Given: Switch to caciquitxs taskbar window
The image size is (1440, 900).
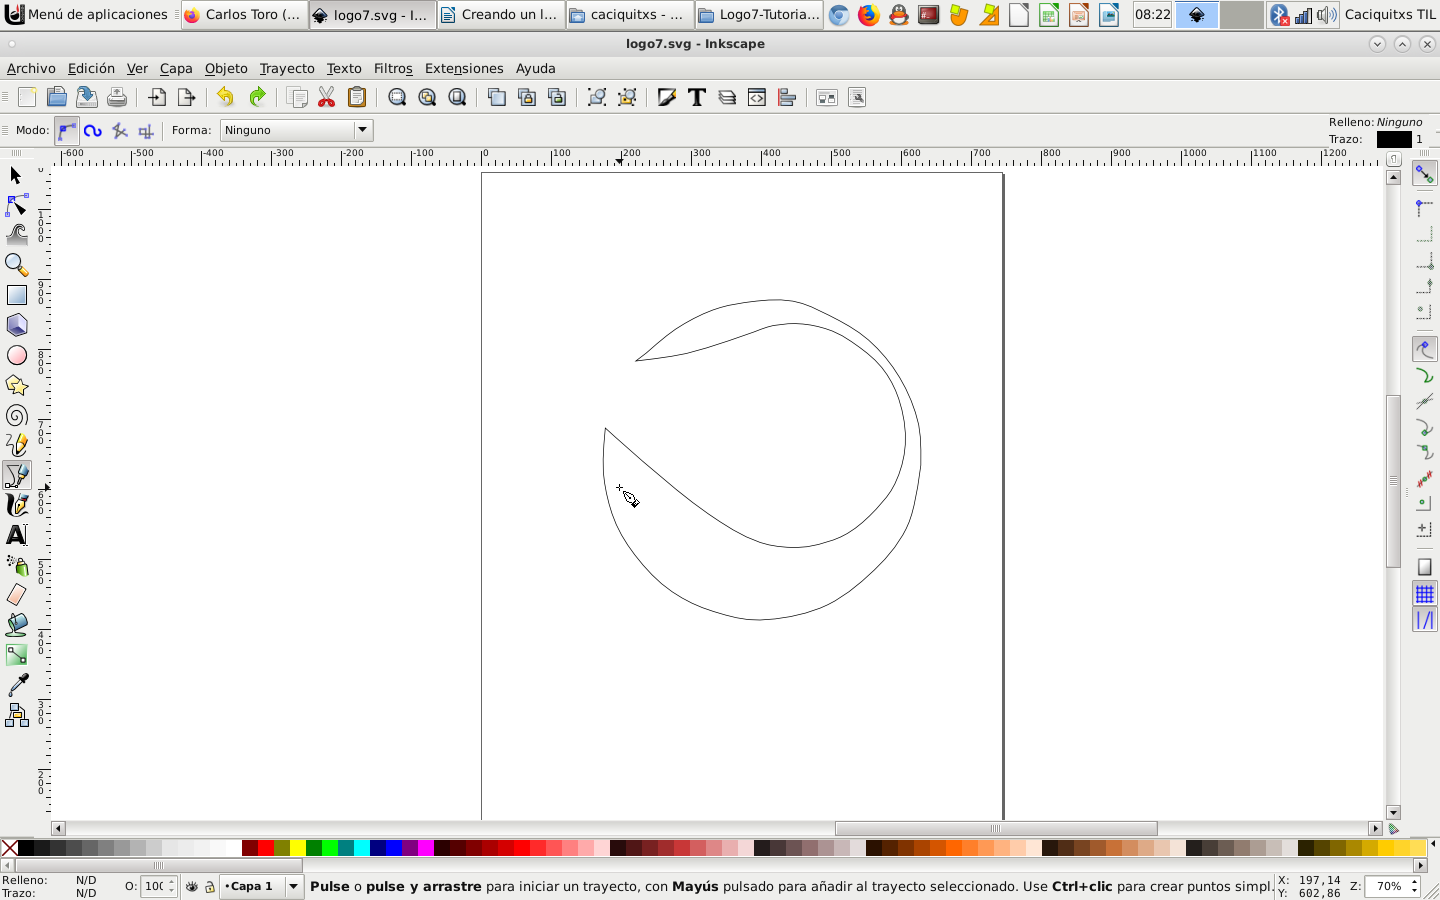Looking at the screenshot, I should pyautogui.click(x=629, y=14).
